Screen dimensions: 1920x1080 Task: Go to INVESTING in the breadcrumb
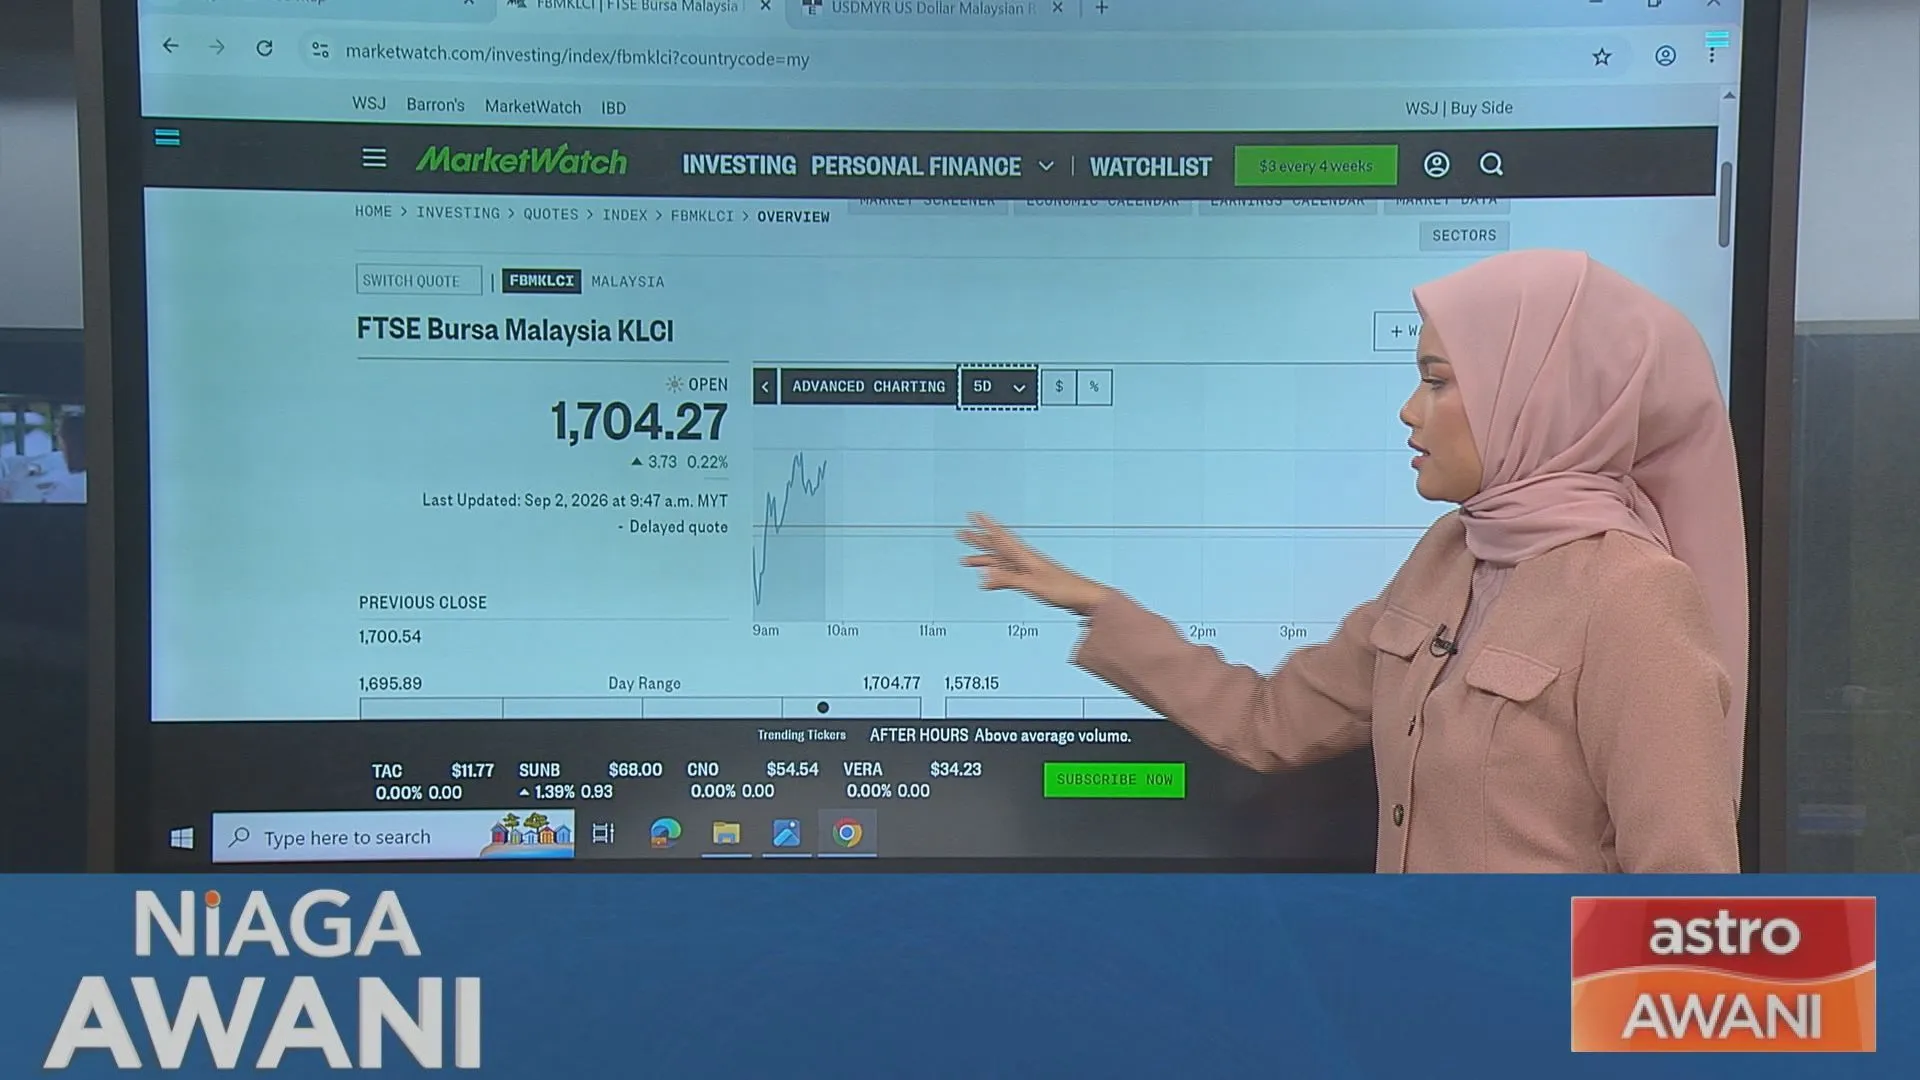(457, 212)
